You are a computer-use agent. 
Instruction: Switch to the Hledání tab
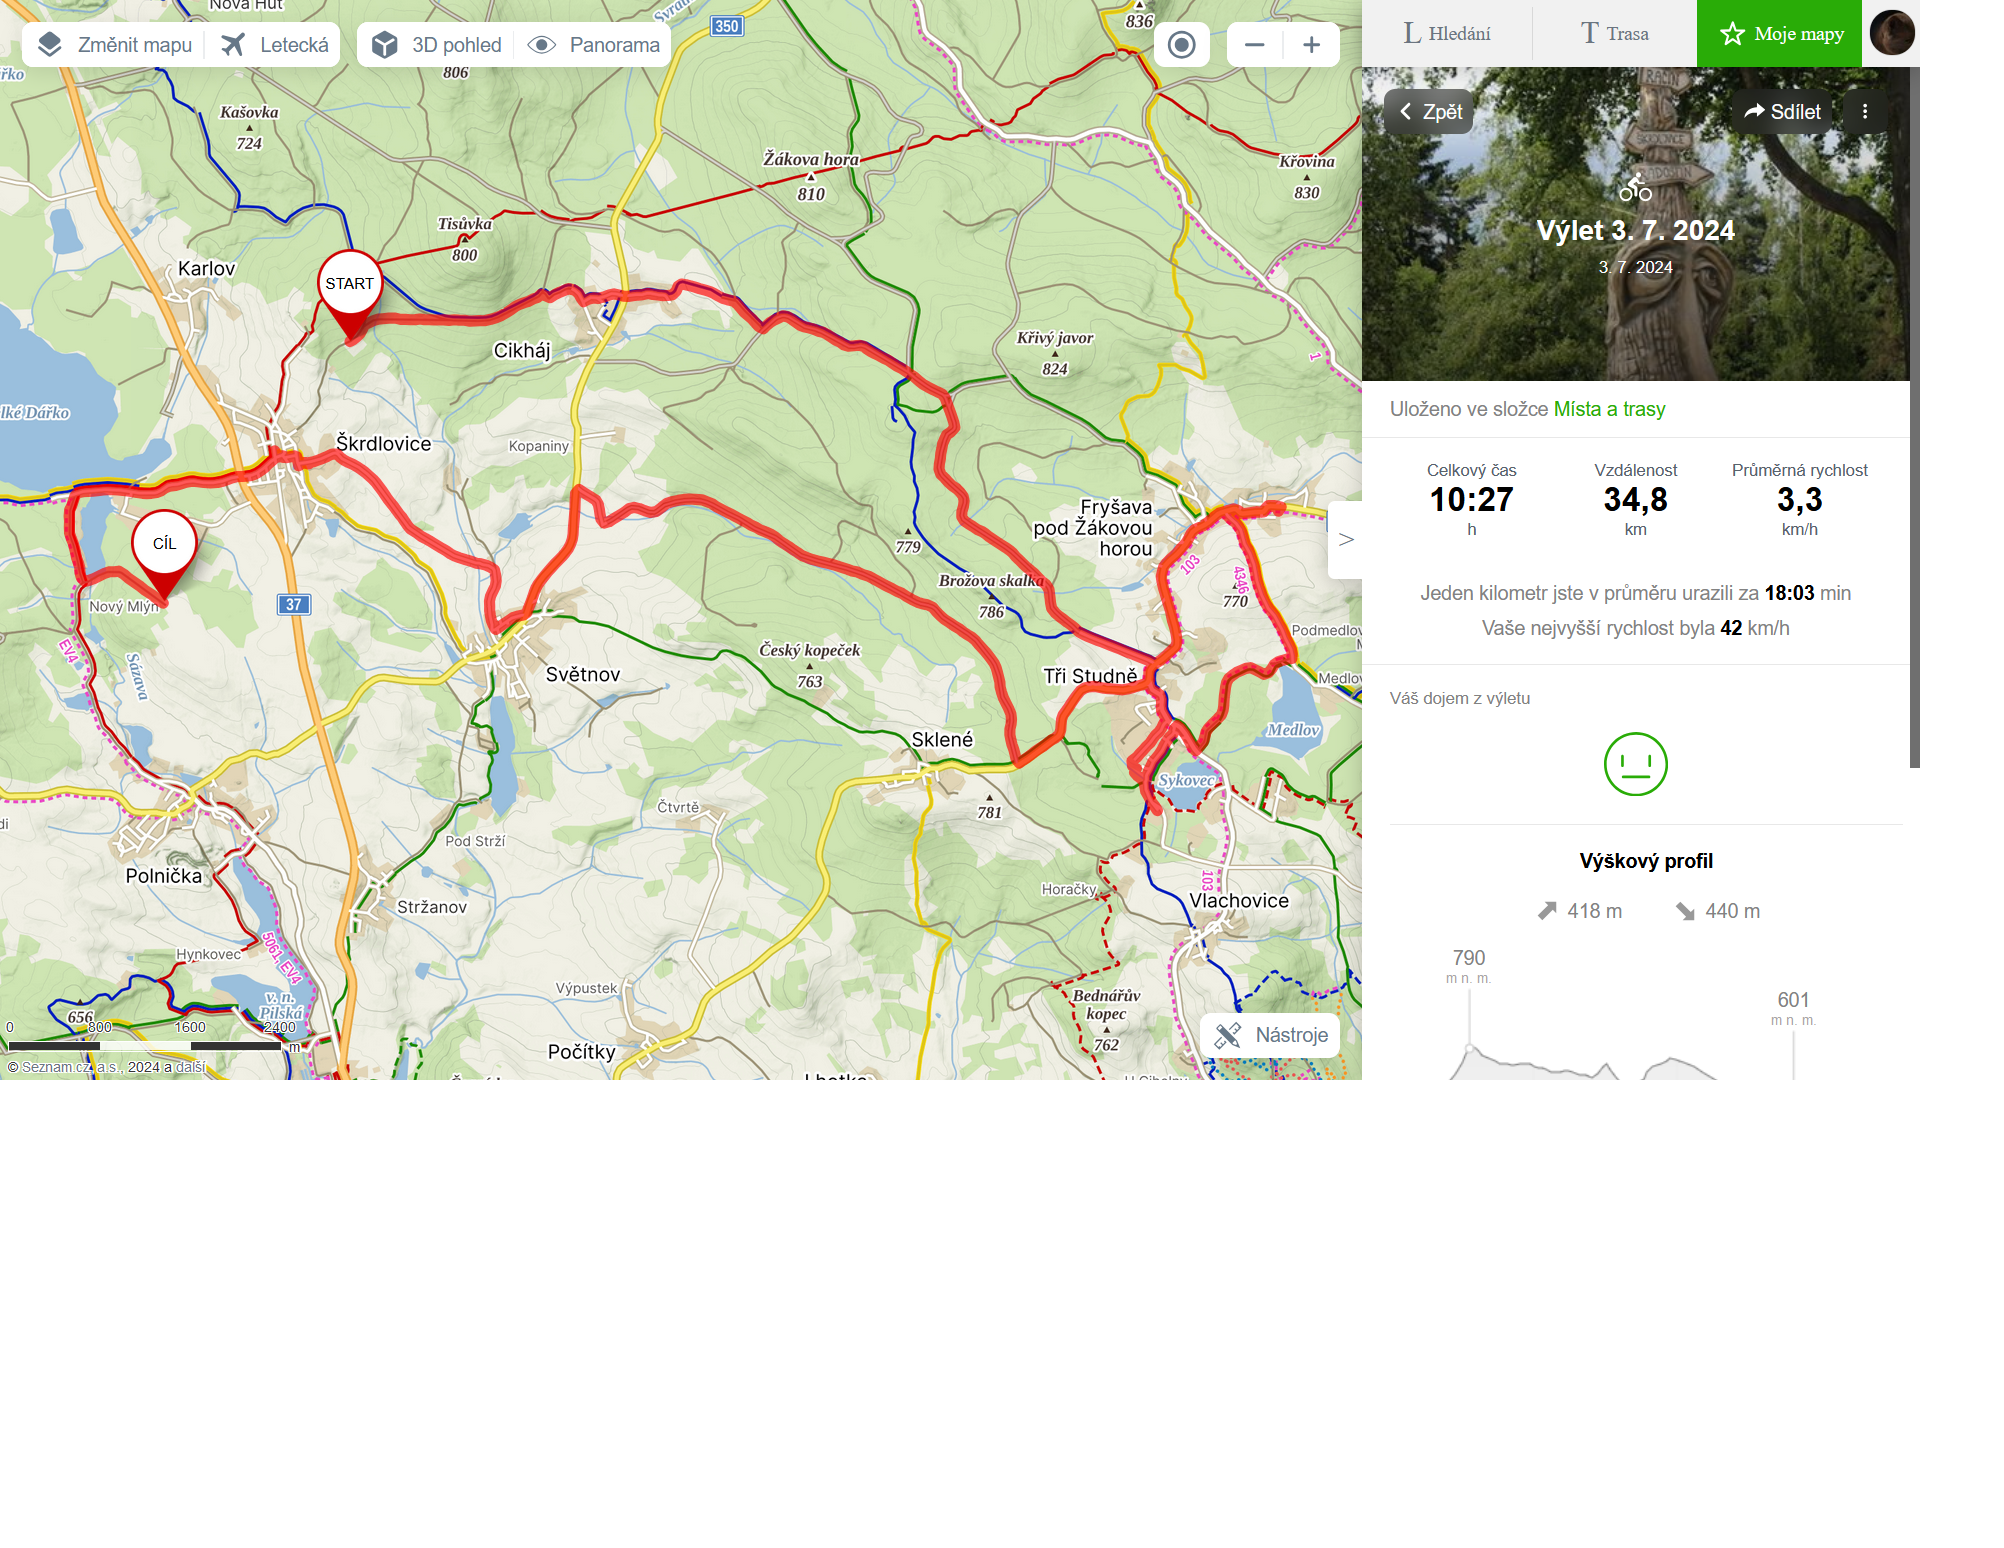[x=1447, y=34]
